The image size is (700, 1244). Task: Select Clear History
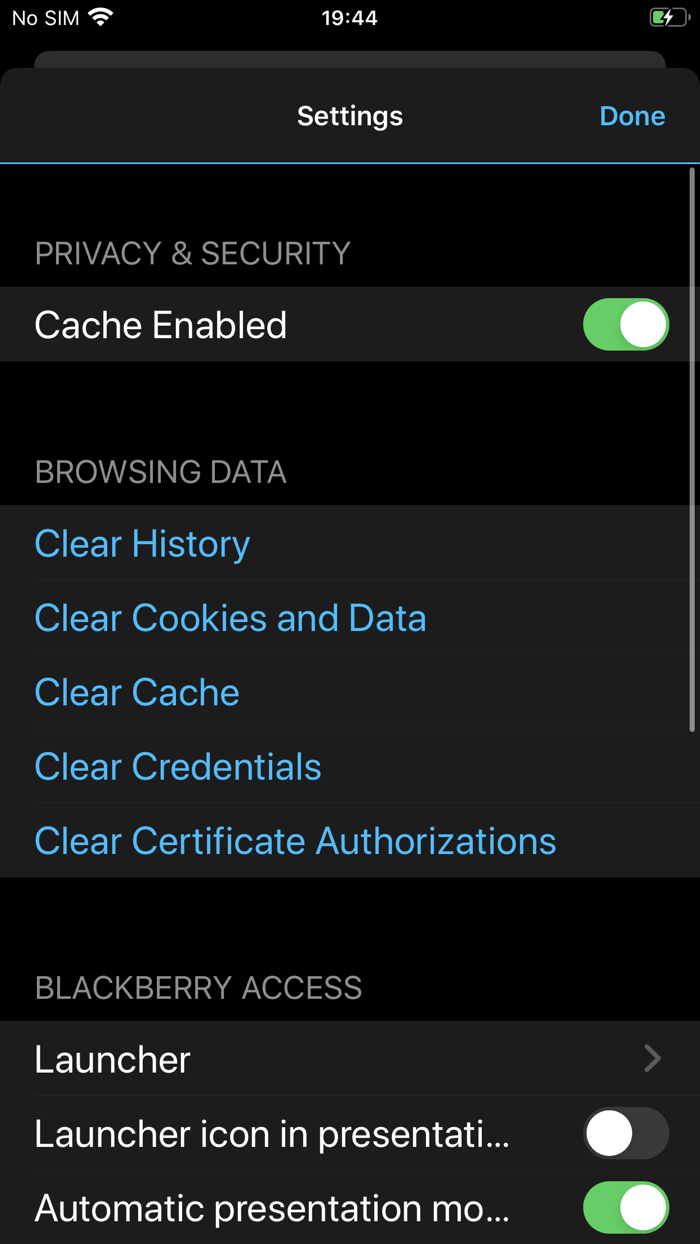(141, 543)
